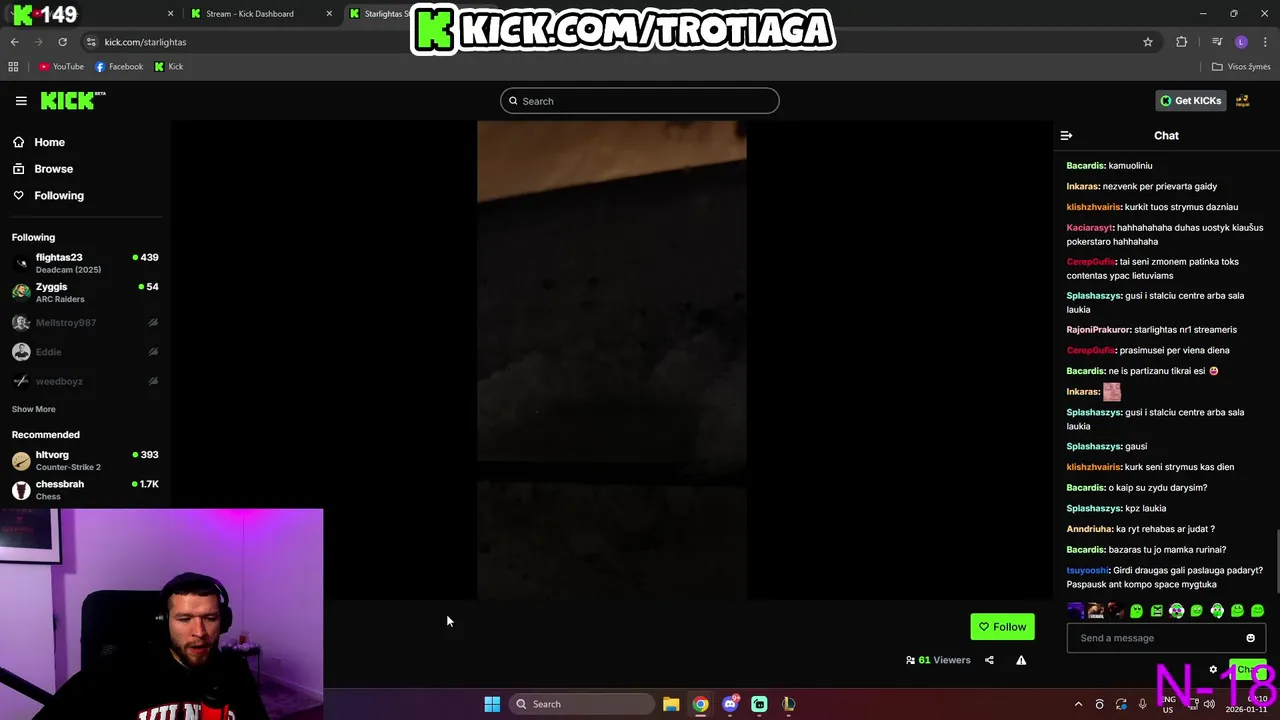Open YouTube bookmark
The width and height of the screenshot is (1280, 720).
pos(61,67)
